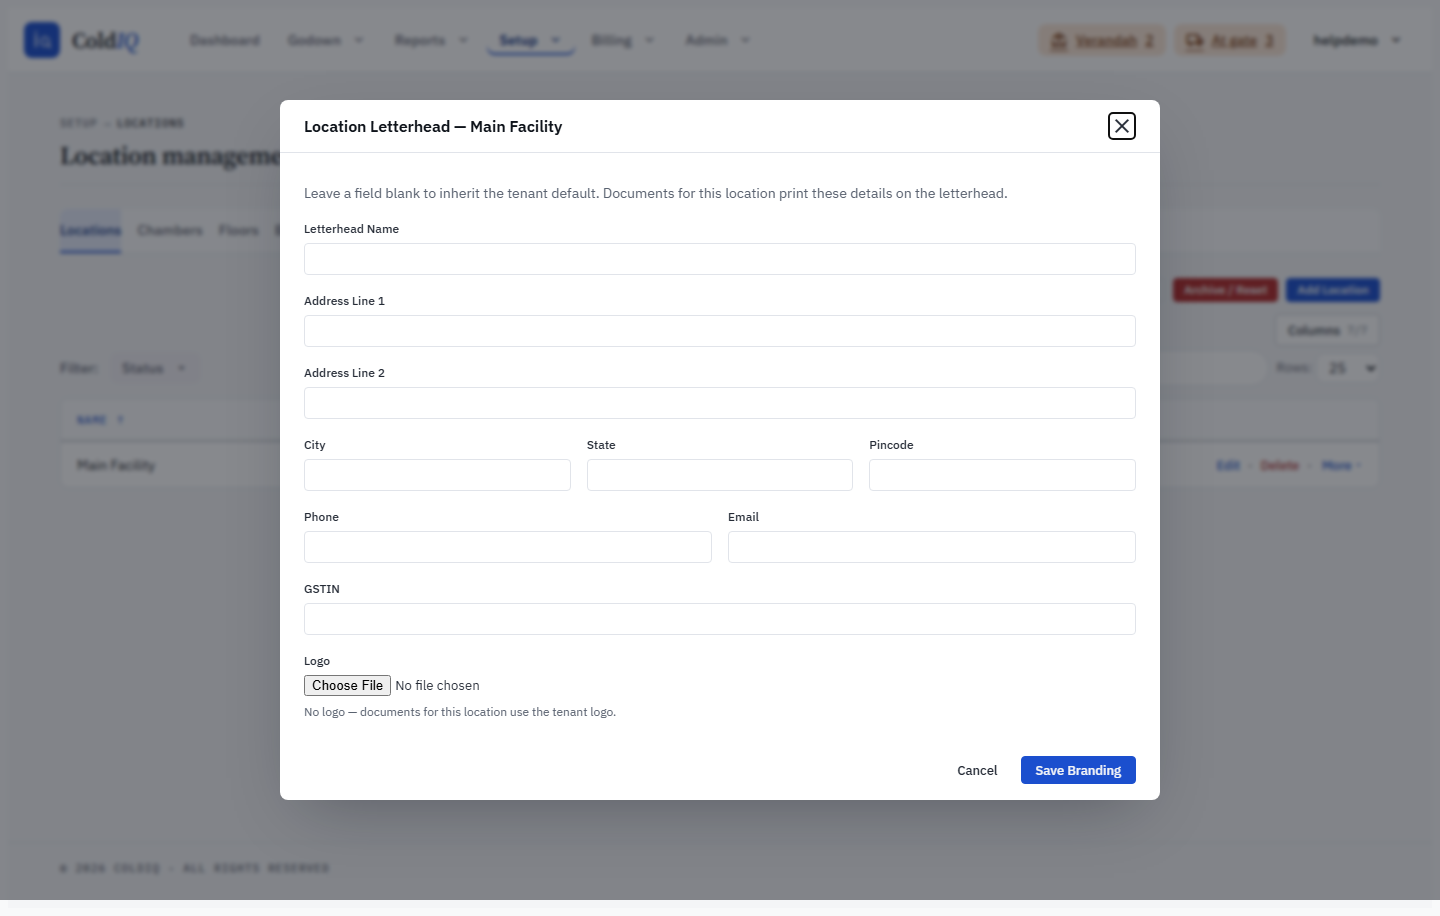Click the Phone input box
Viewport: 1440px width, 916px height.
[x=508, y=547]
